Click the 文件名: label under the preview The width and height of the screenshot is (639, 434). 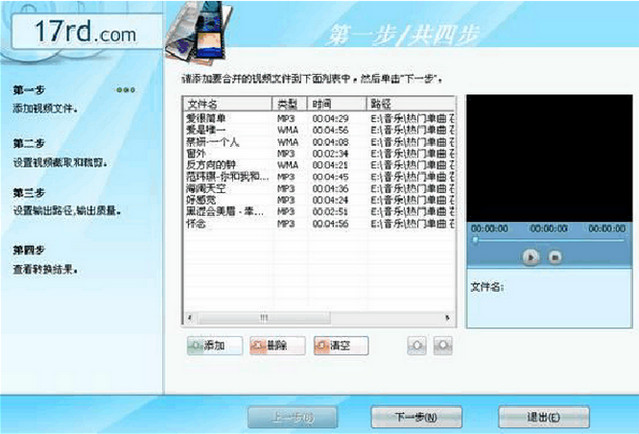tap(487, 287)
